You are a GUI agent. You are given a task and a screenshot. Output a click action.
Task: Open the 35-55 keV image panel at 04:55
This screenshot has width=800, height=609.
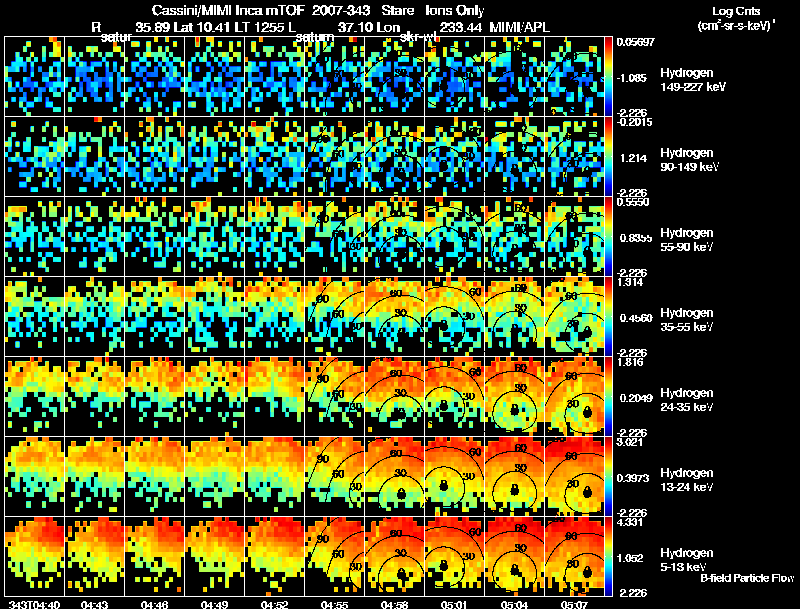click(335, 316)
